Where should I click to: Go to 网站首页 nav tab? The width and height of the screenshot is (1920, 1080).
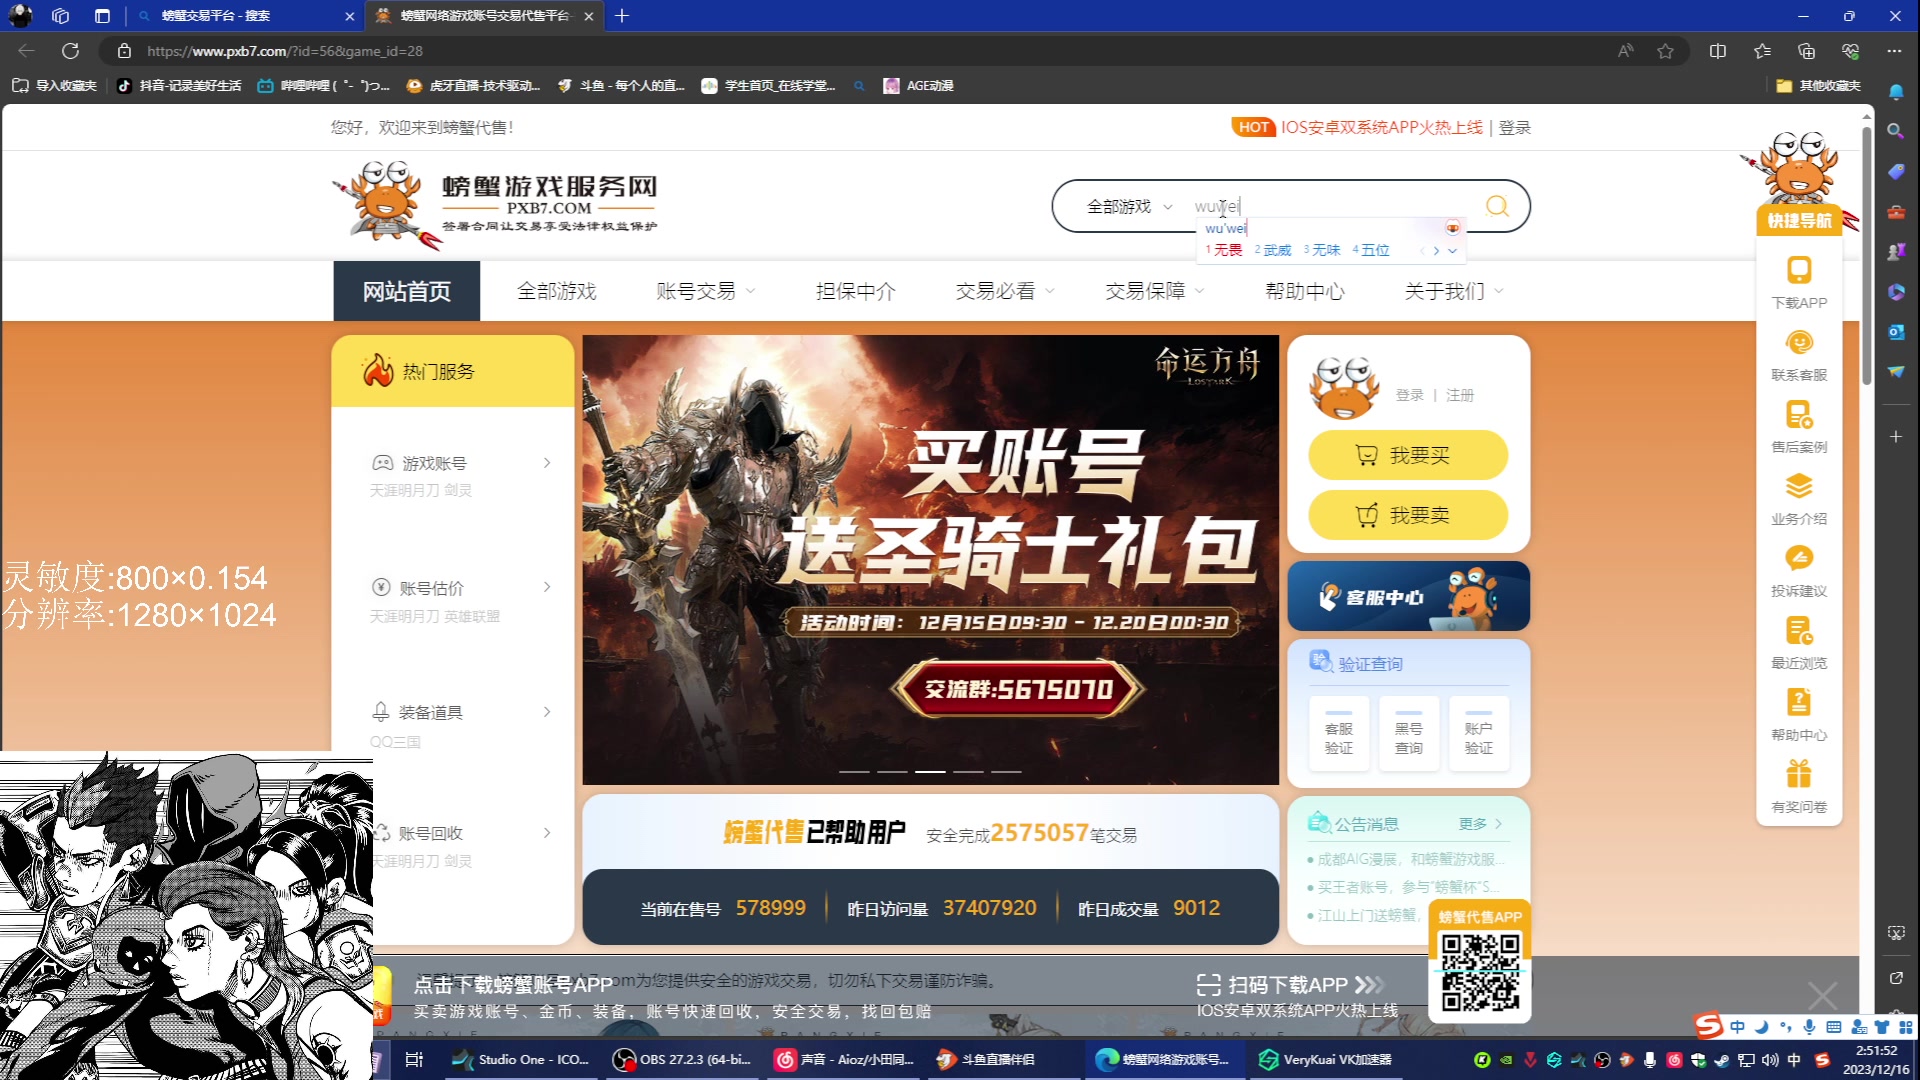[x=406, y=291]
